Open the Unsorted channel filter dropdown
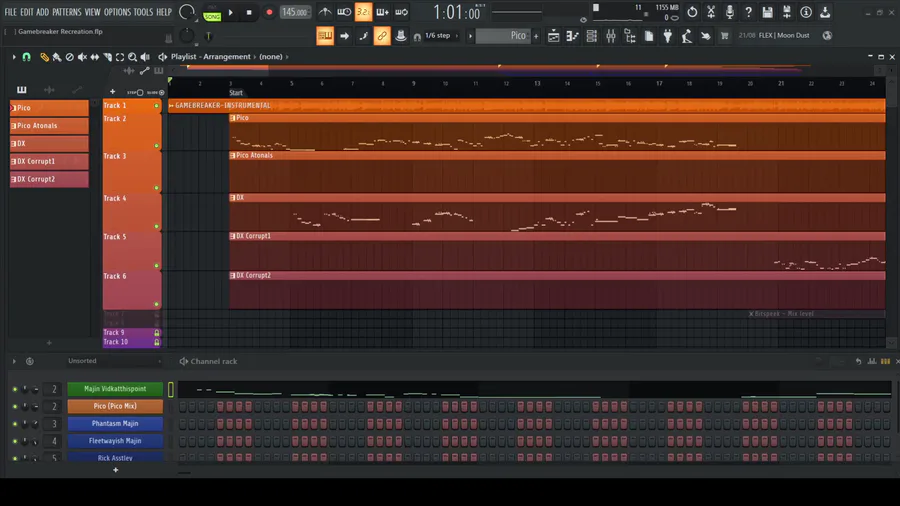The image size is (900, 506). click(114, 361)
